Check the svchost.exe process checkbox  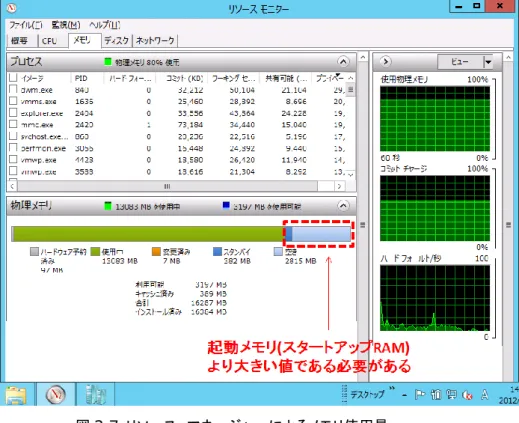[x=13, y=136]
